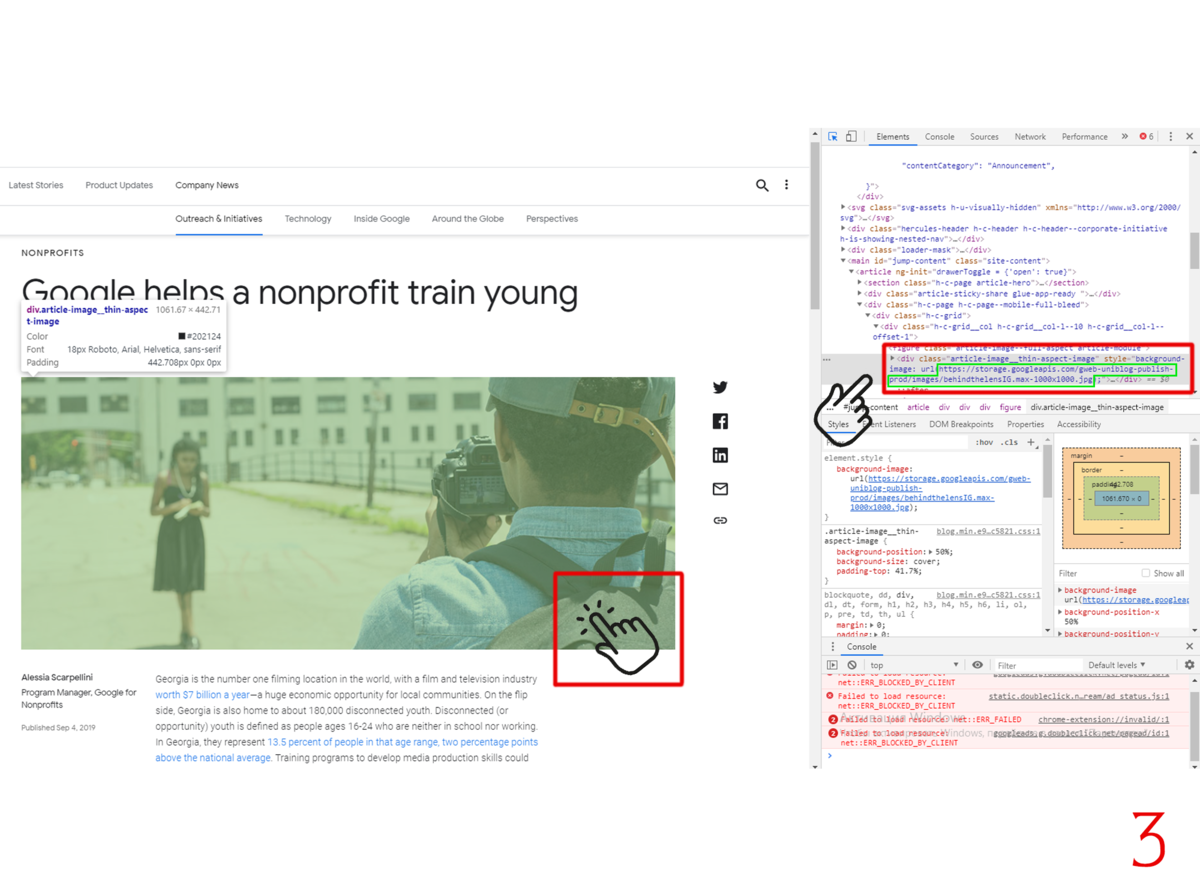Show the console sidebar icon
This screenshot has width=1200, height=896.
(x=832, y=665)
